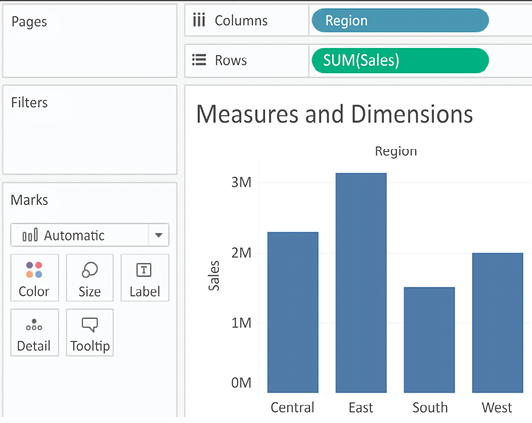Click the bar chart icon in mark type selector
This screenshot has width=532, height=423.
pyautogui.click(x=30, y=235)
